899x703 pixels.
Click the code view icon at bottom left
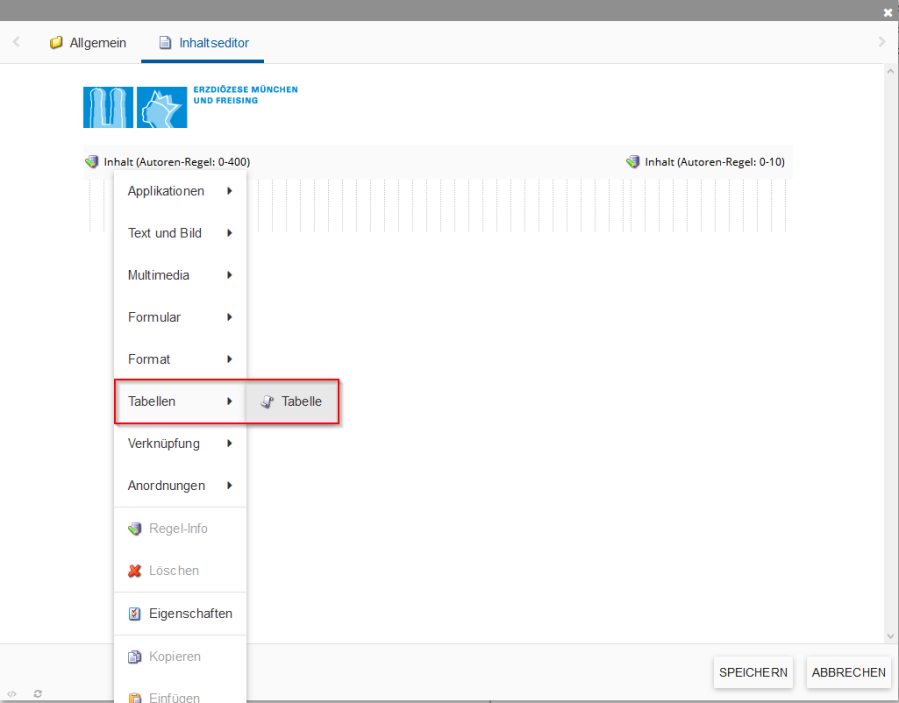click(x=12, y=693)
